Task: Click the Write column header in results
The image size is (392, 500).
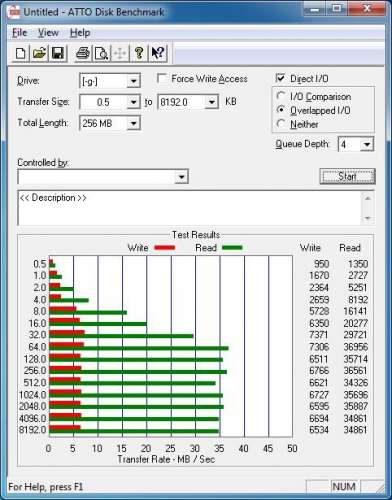Action: (310, 248)
